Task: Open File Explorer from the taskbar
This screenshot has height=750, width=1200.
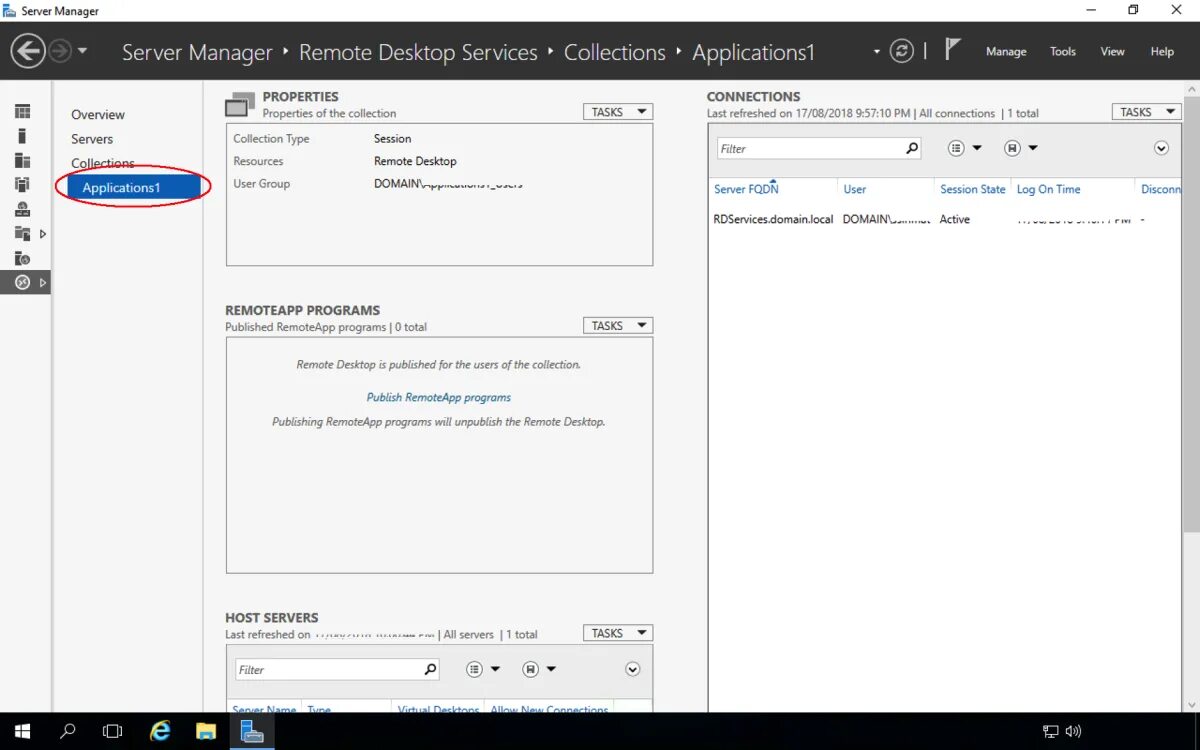Action: click(206, 731)
